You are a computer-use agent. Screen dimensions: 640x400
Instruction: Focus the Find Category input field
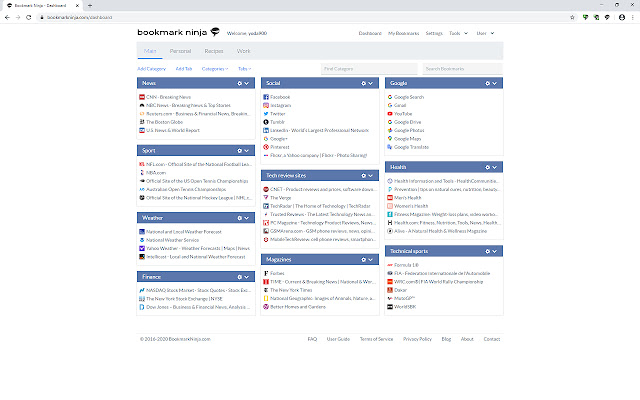pyautogui.click(x=369, y=69)
